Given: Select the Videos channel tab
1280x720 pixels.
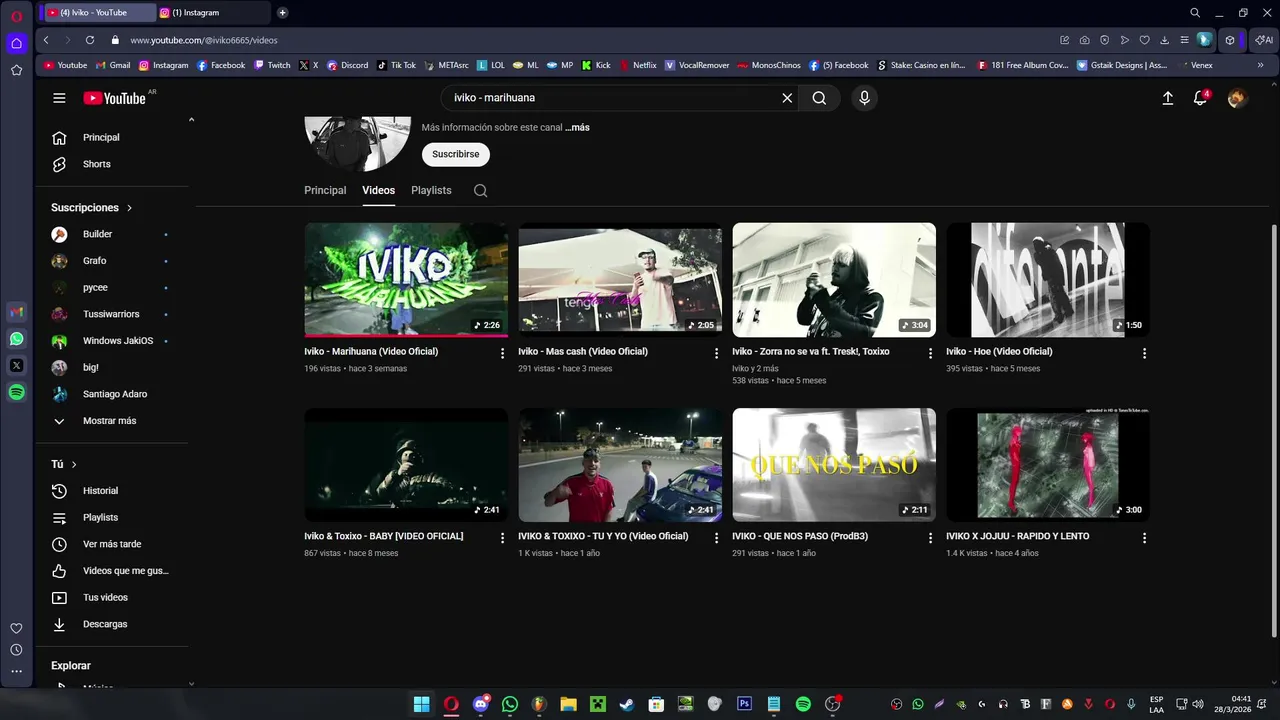Looking at the screenshot, I should (x=378, y=190).
